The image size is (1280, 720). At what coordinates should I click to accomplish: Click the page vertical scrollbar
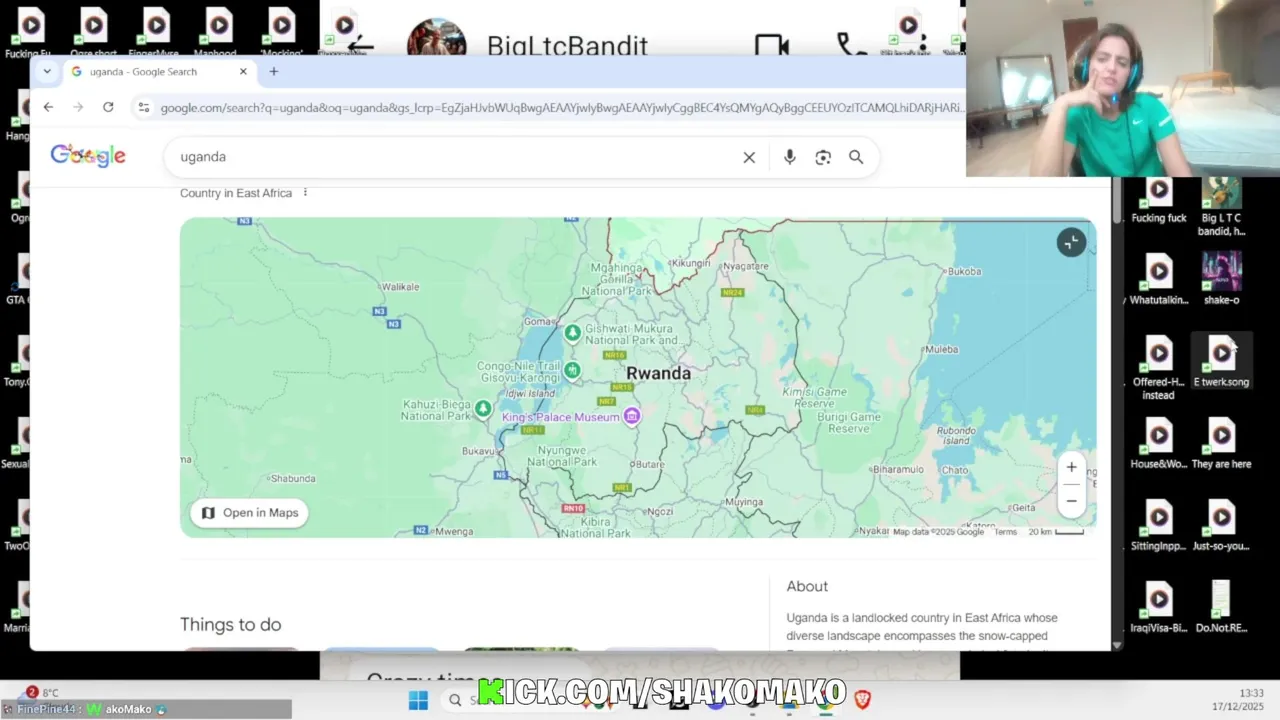click(1117, 203)
